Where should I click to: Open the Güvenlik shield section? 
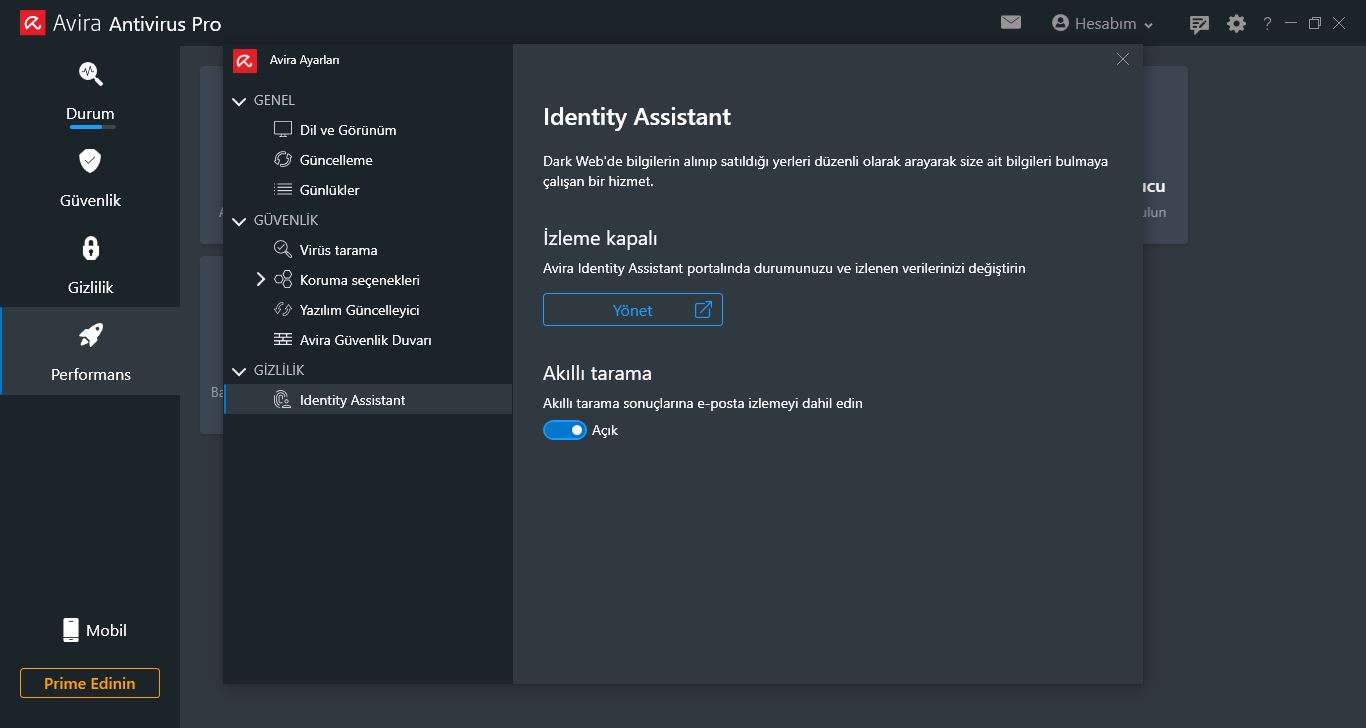pyautogui.click(x=90, y=178)
